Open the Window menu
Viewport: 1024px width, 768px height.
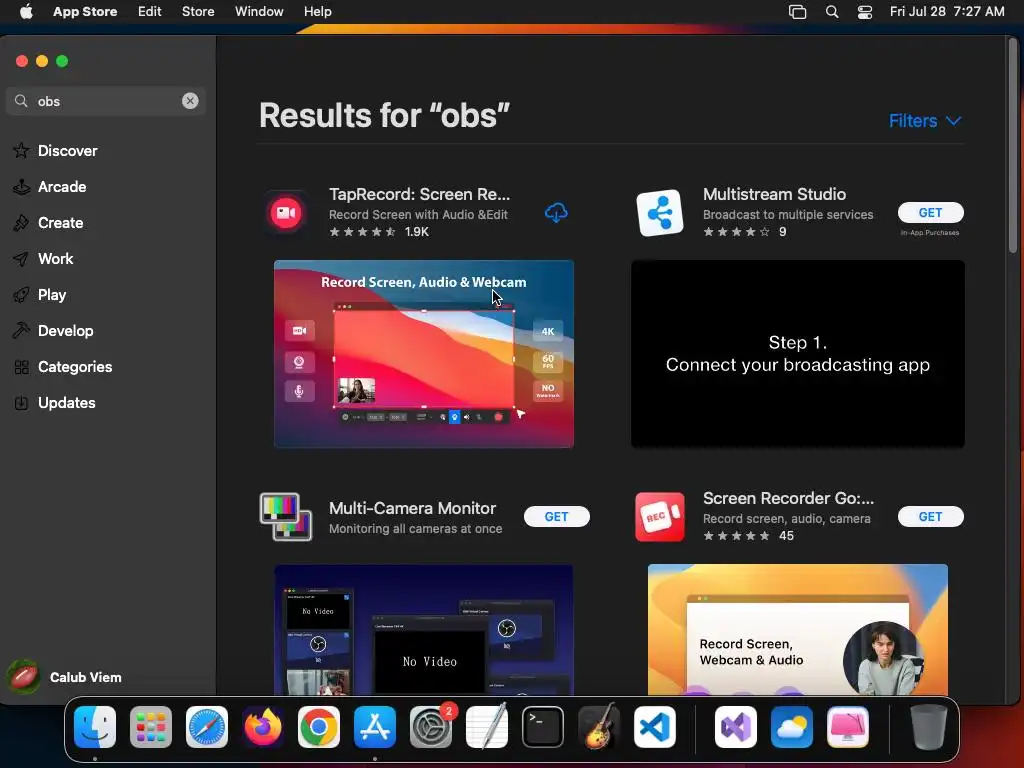coord(259,11)
